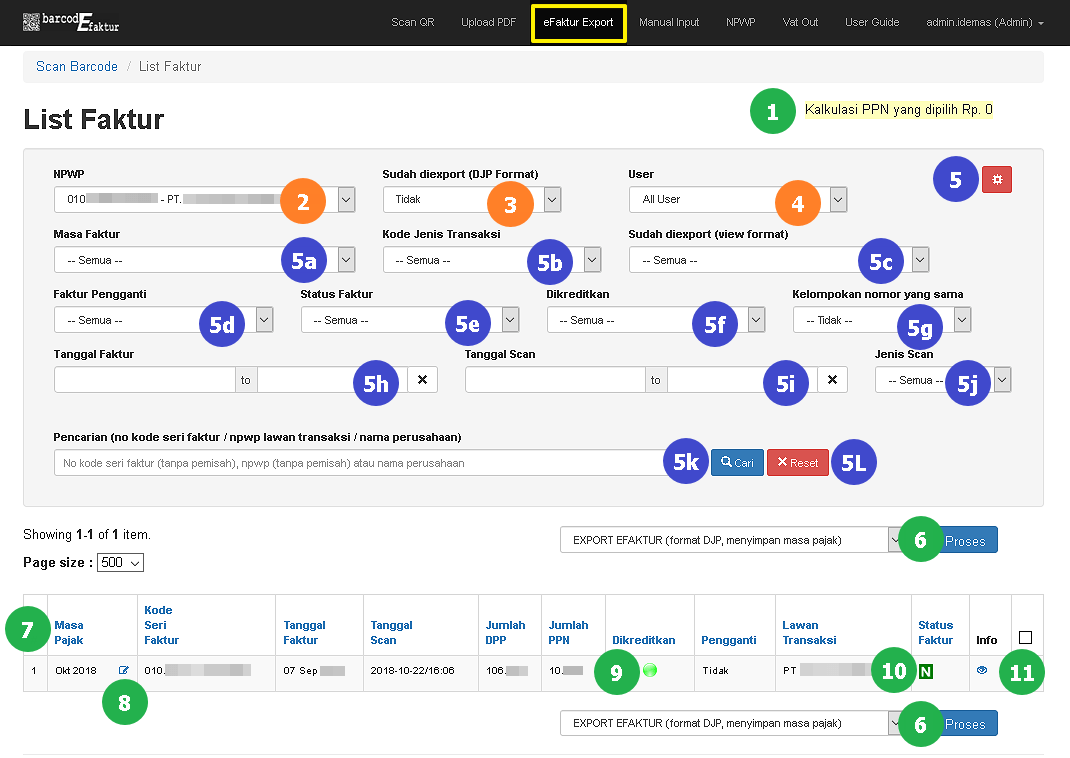Click the Tanggal Faktur start date field
1070x758 pixels.
[x=145, y=380]
